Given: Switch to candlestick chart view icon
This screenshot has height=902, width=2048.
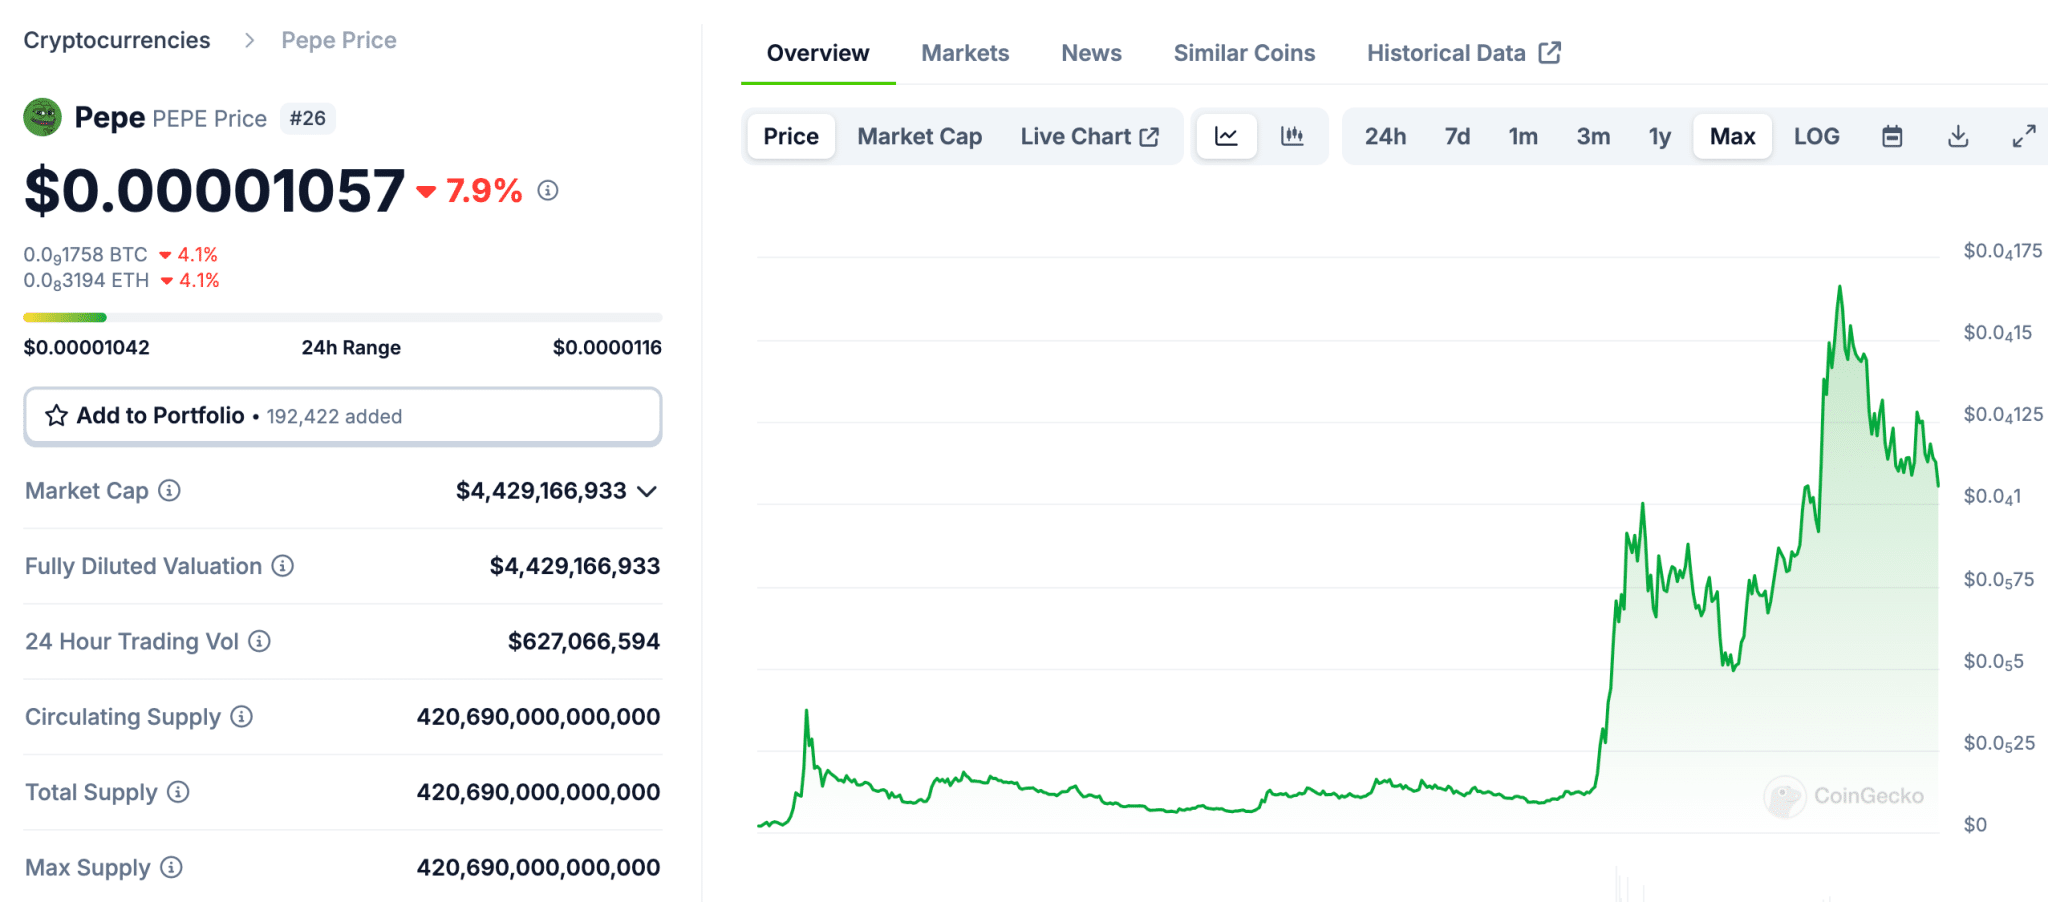Looking at the screenshot, I should [x=1292, y=136].
